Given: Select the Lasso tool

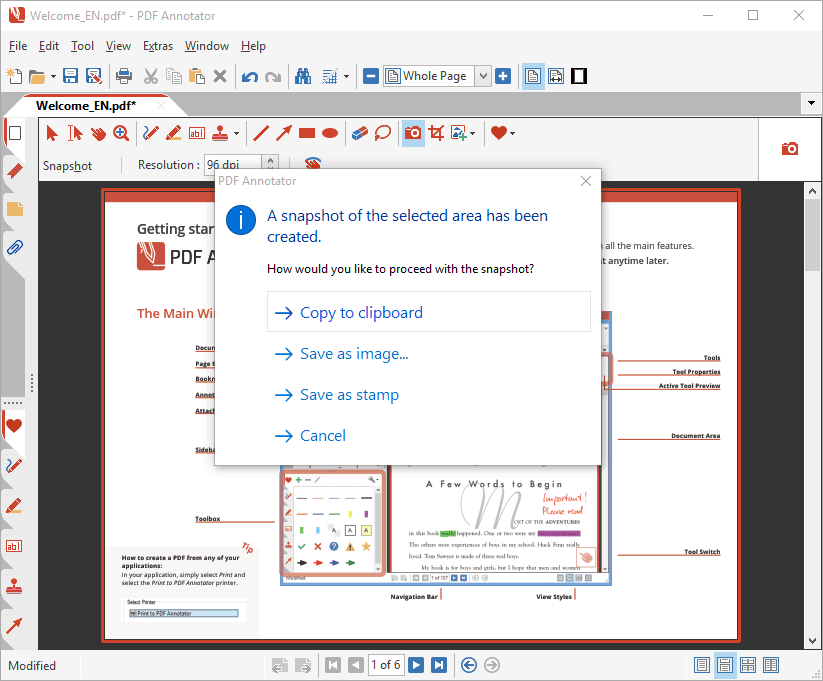Looking at the screenshot, I should pos(383,133).
